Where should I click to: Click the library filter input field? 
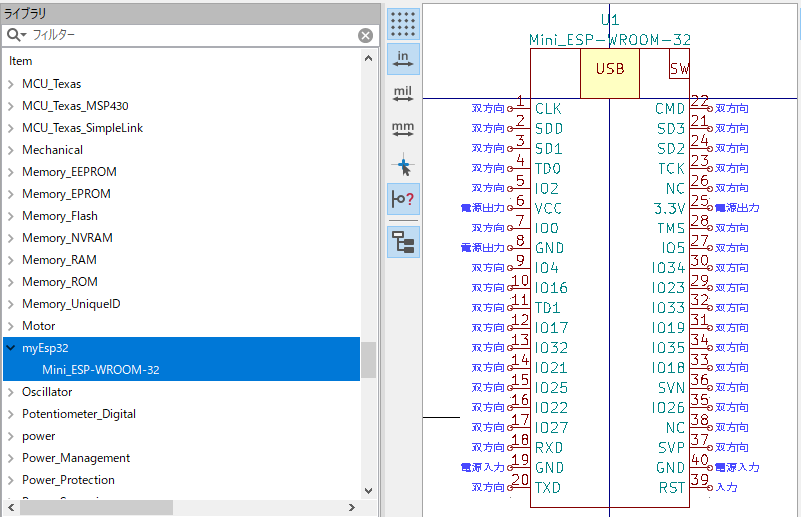pos(190,35)
